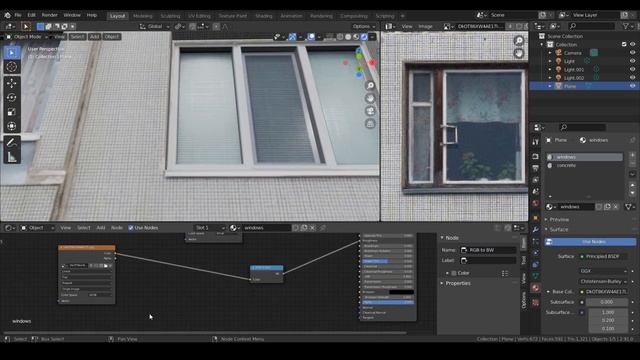Click New Material duplicate icon beside windows field
Image resolution: width=640 pixels, height=360 pixels.
point(607,207)
